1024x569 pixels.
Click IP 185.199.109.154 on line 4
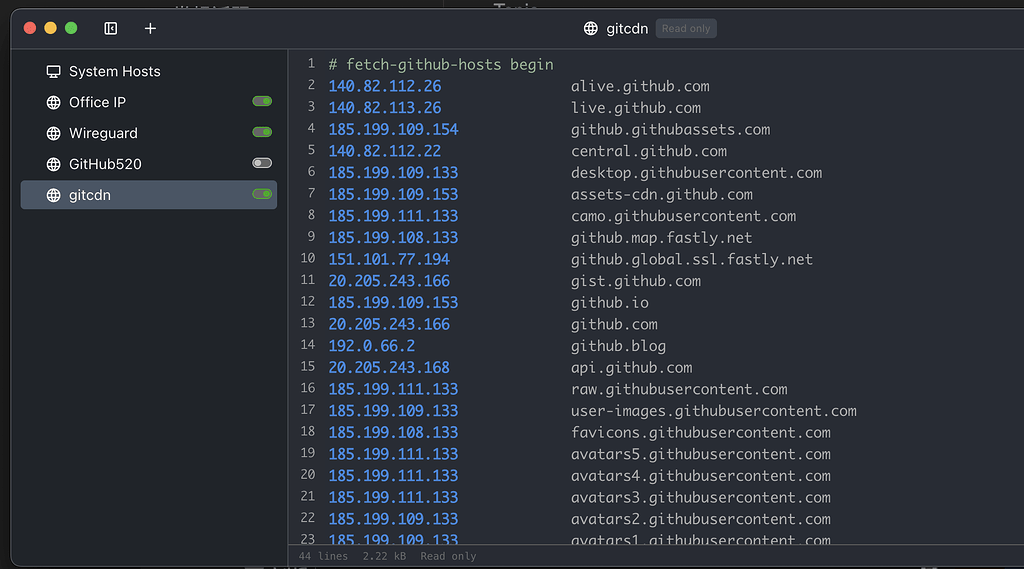click(393, 129)
